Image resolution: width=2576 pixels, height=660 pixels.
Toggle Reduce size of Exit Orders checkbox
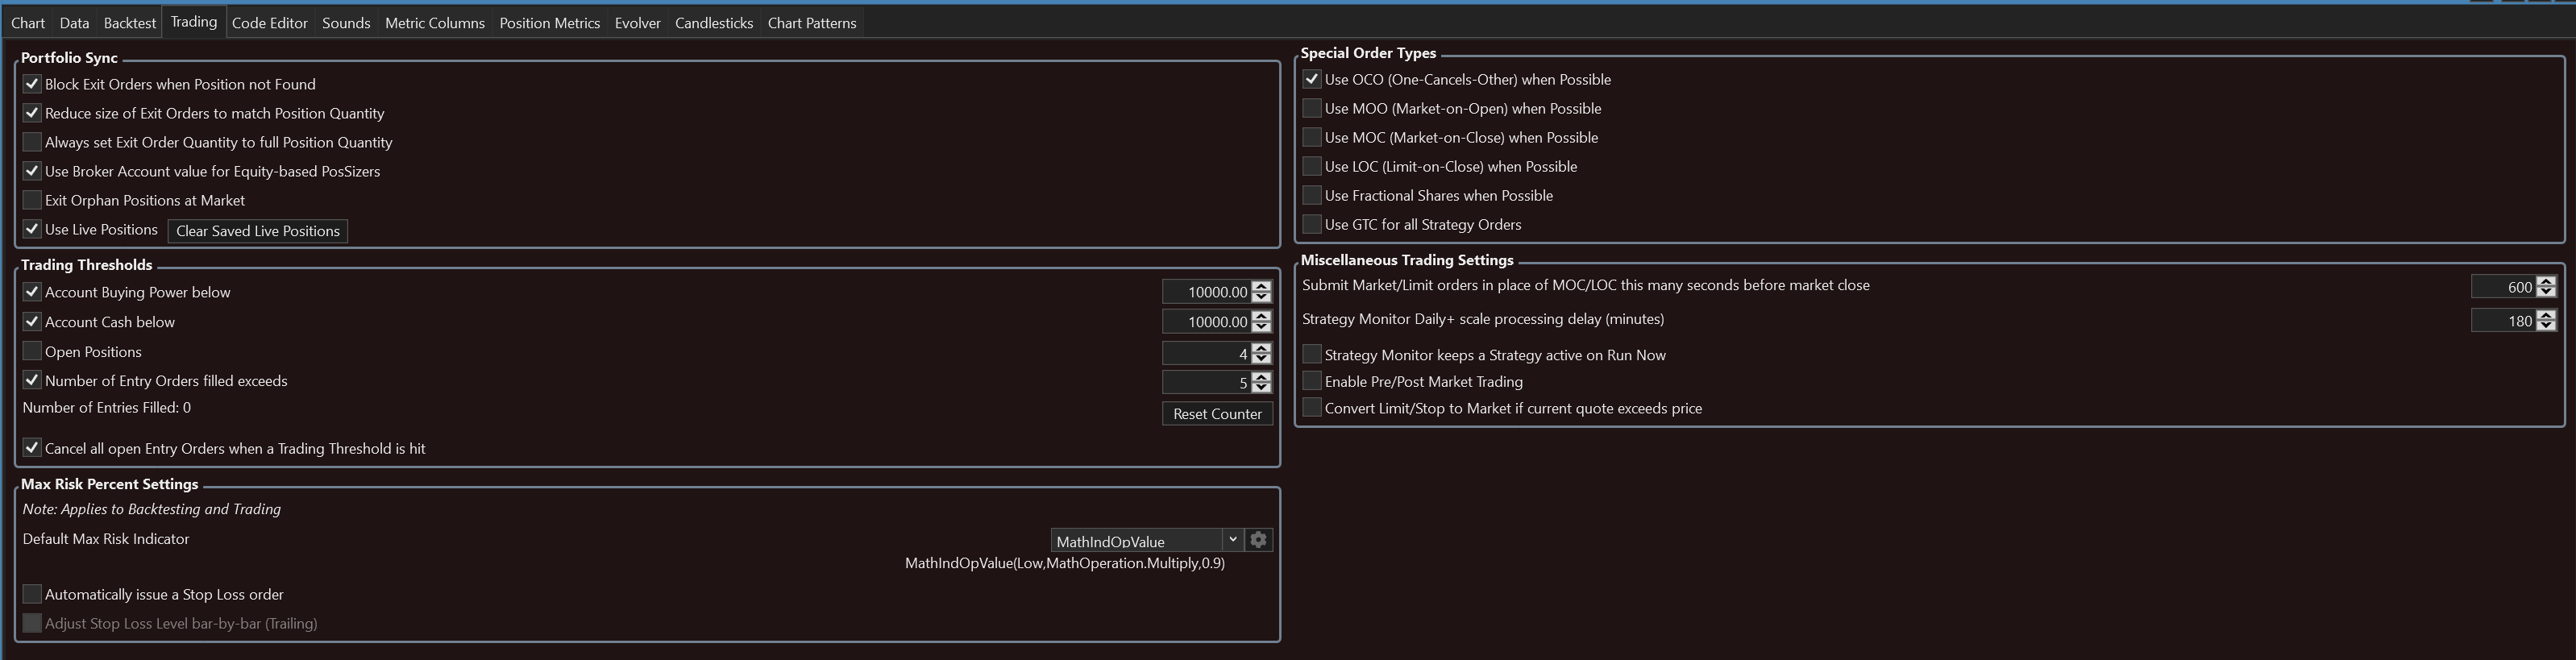(32, 113)
